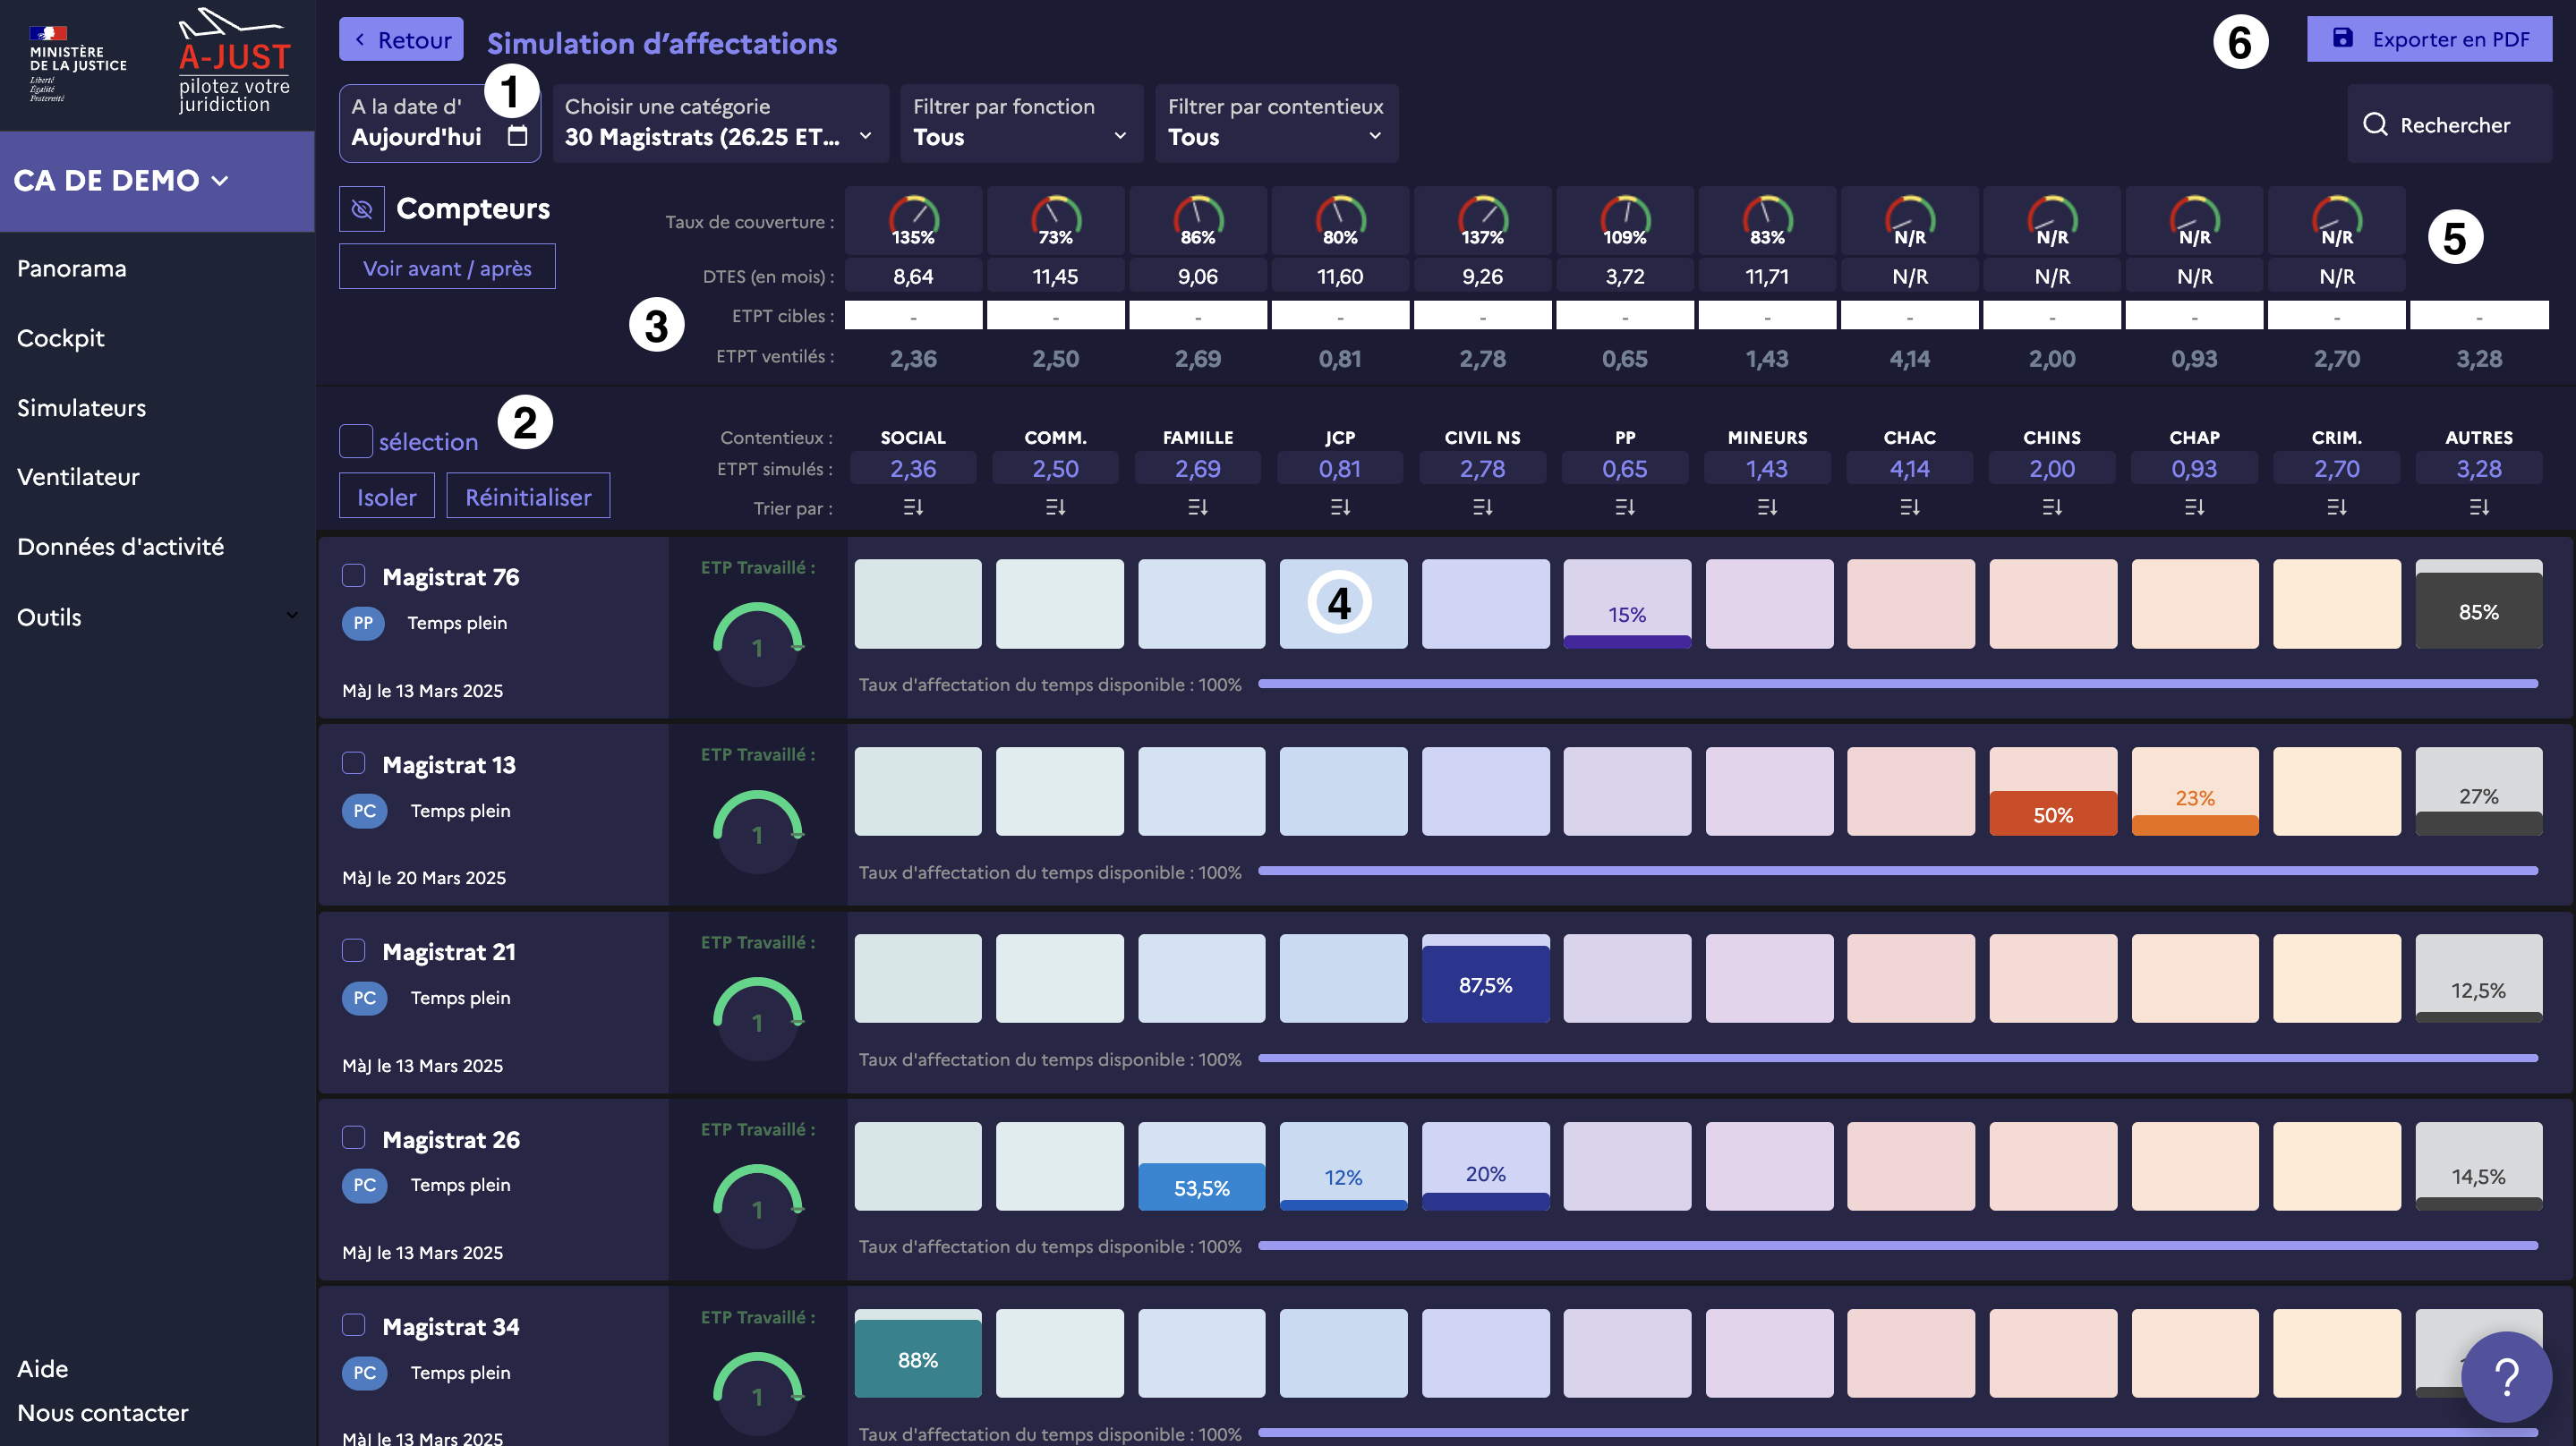Click the A-JUST logo
This screenshot has height=1446, width=2576.
tap(234, 62)
